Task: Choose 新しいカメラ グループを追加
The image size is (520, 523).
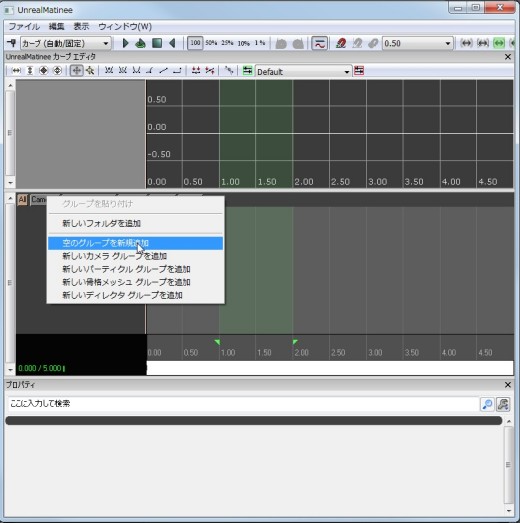Action: pos(135,256)
